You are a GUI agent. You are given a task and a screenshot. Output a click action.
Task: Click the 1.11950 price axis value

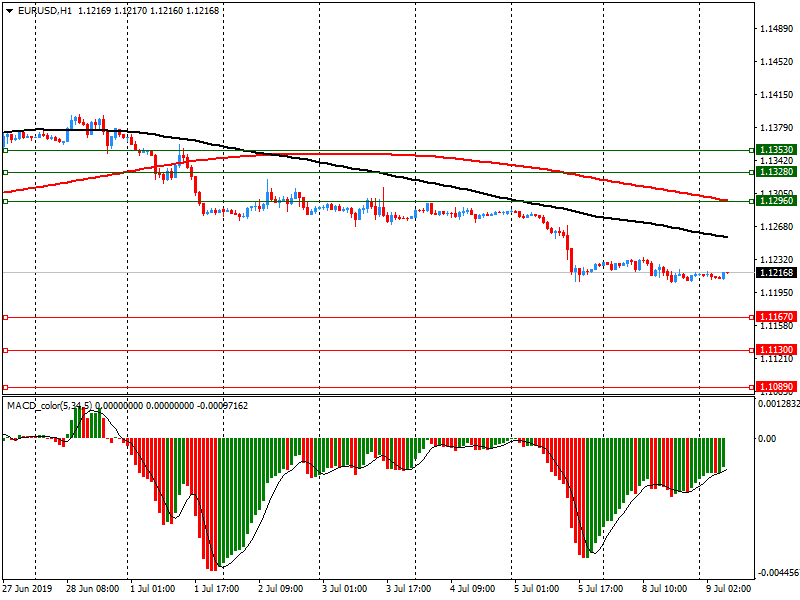point(777,293)
